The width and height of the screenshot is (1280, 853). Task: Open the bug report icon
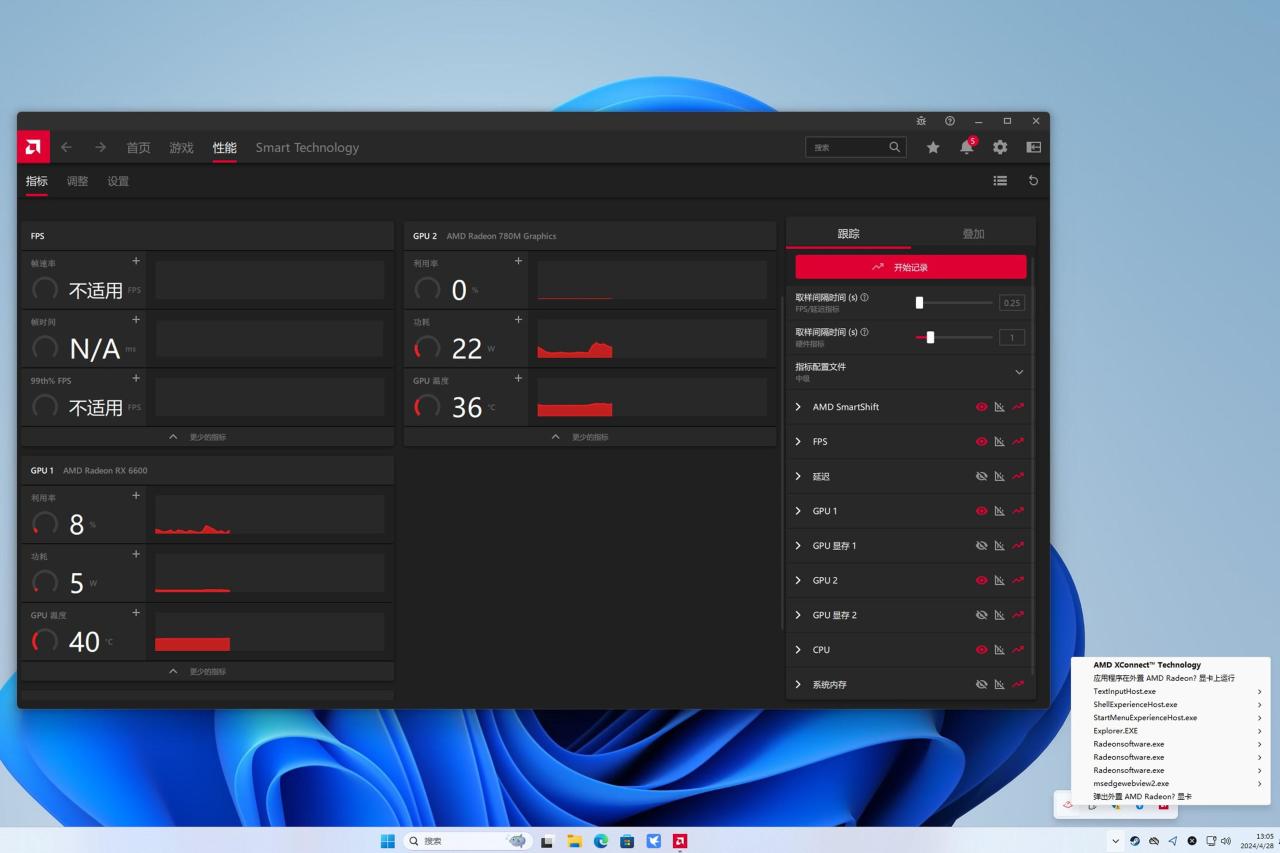(921, 121)
